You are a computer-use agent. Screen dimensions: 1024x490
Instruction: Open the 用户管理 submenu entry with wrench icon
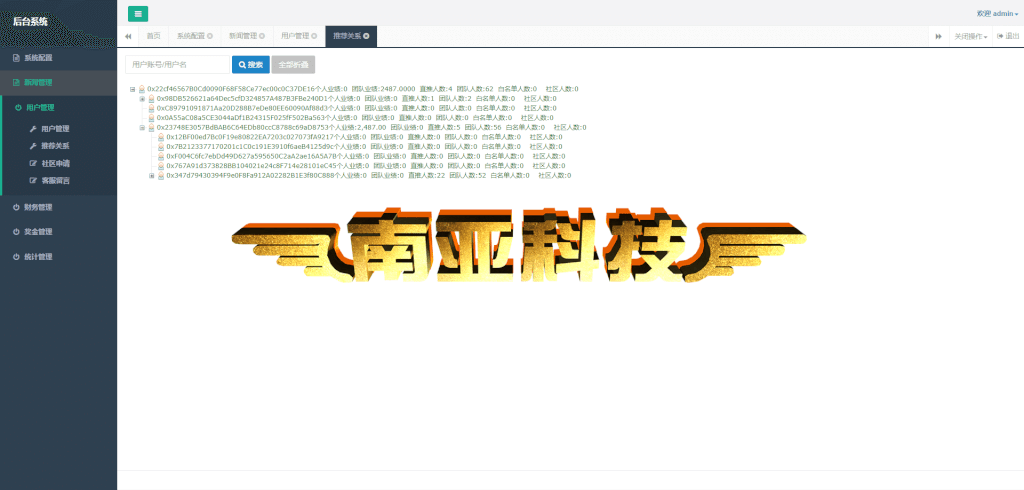tap(59, 129)
